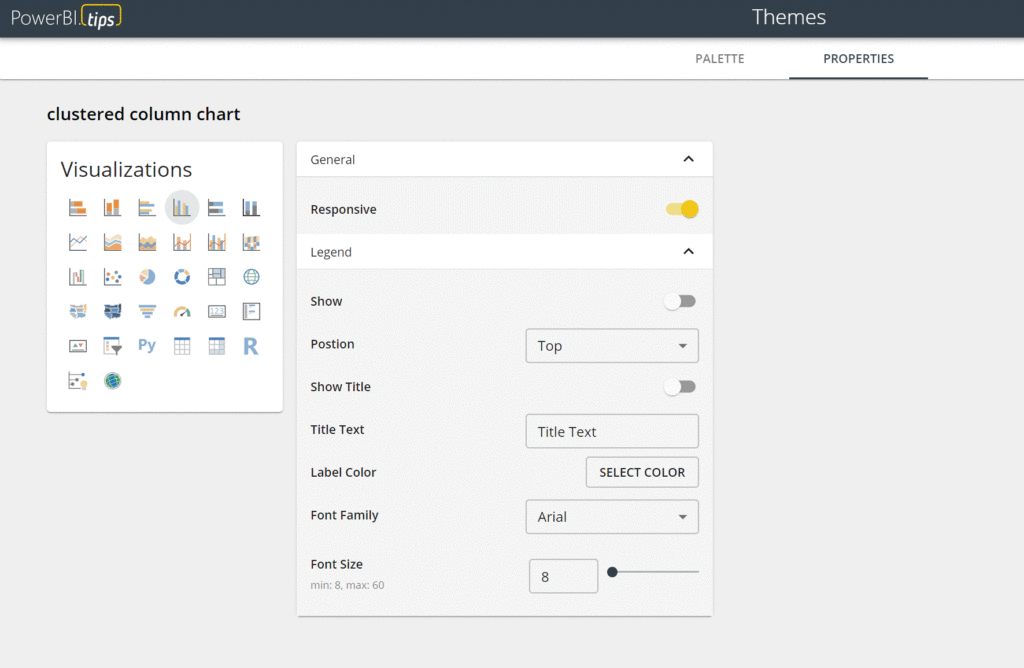The image size is (1024, 668).
Task: Enable the Show Title toggle
Action: 680,387
